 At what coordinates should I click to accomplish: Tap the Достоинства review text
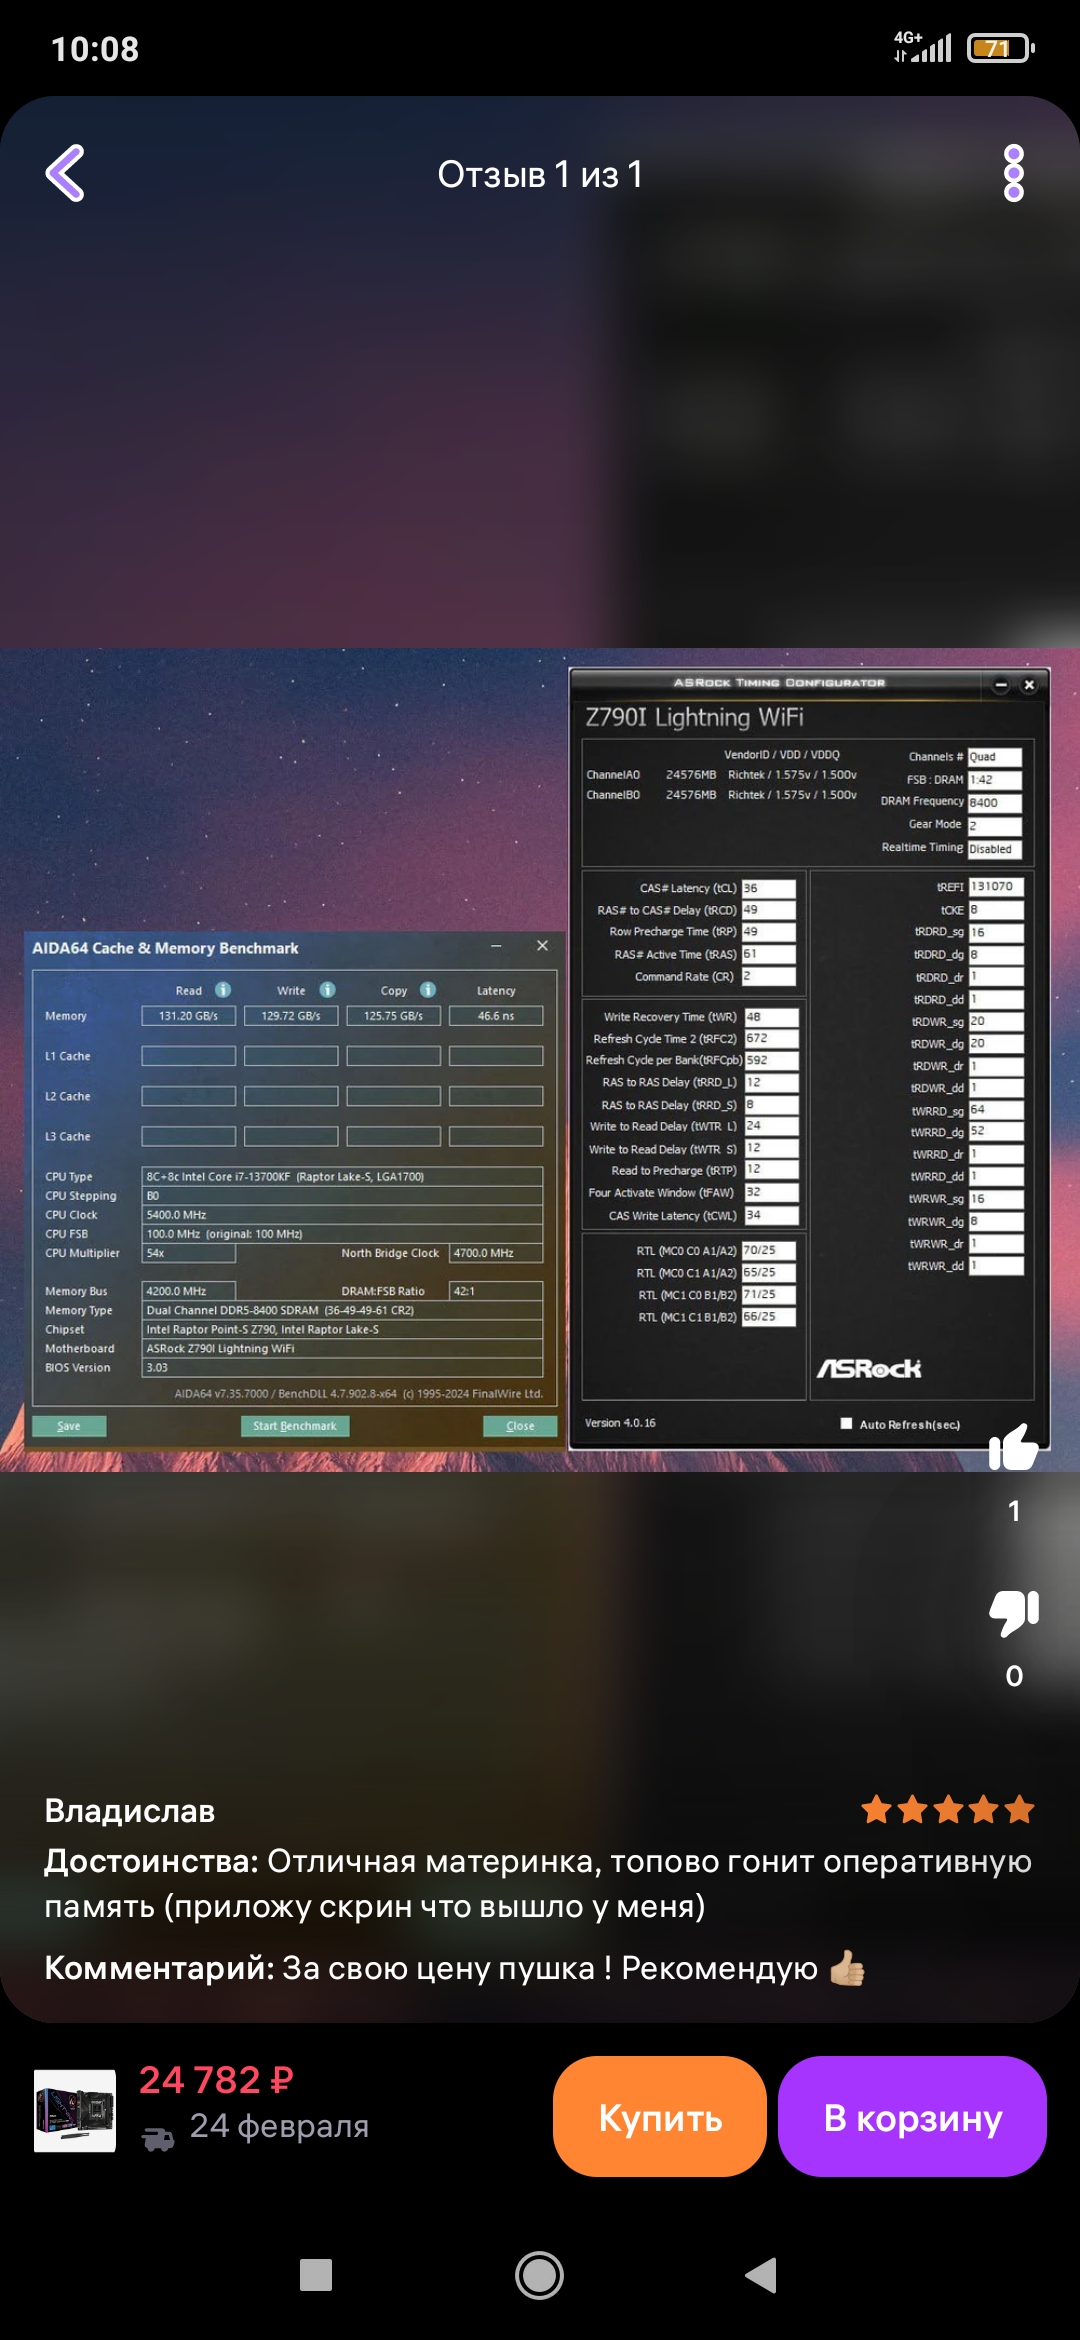538,1884
